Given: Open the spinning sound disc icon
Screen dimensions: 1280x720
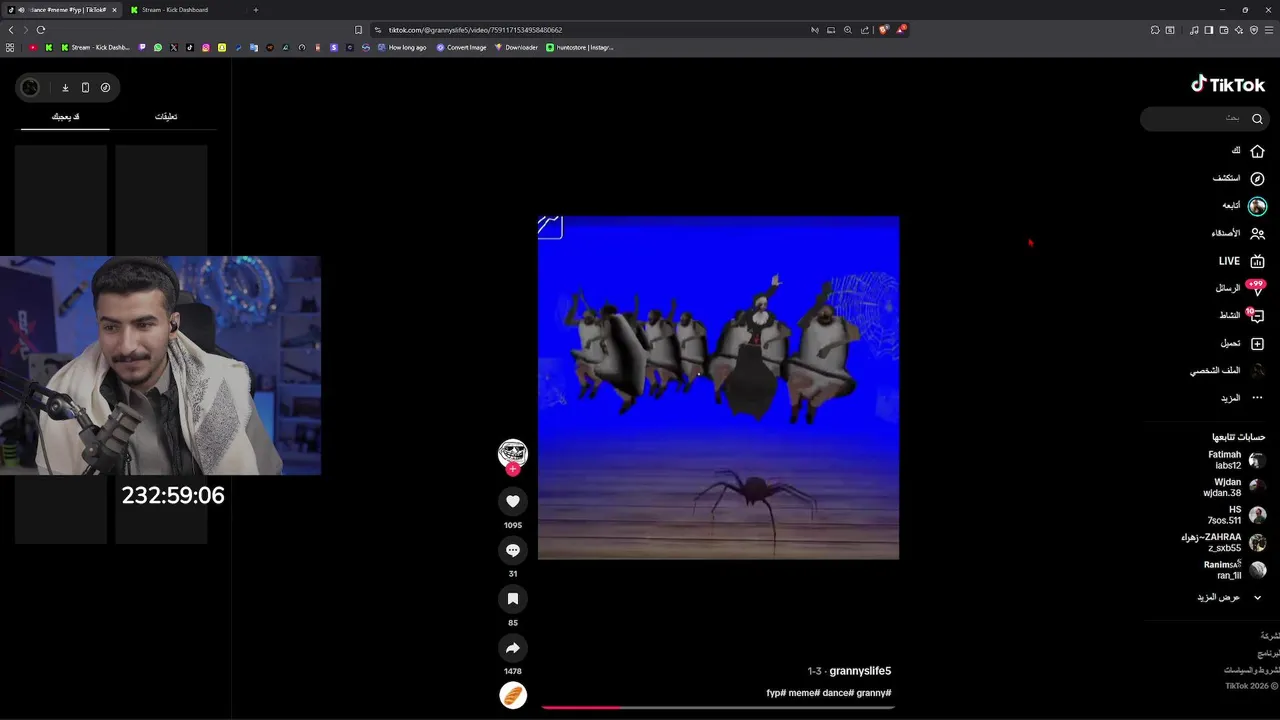Looking at the screenshot, I should click(513, 696).
